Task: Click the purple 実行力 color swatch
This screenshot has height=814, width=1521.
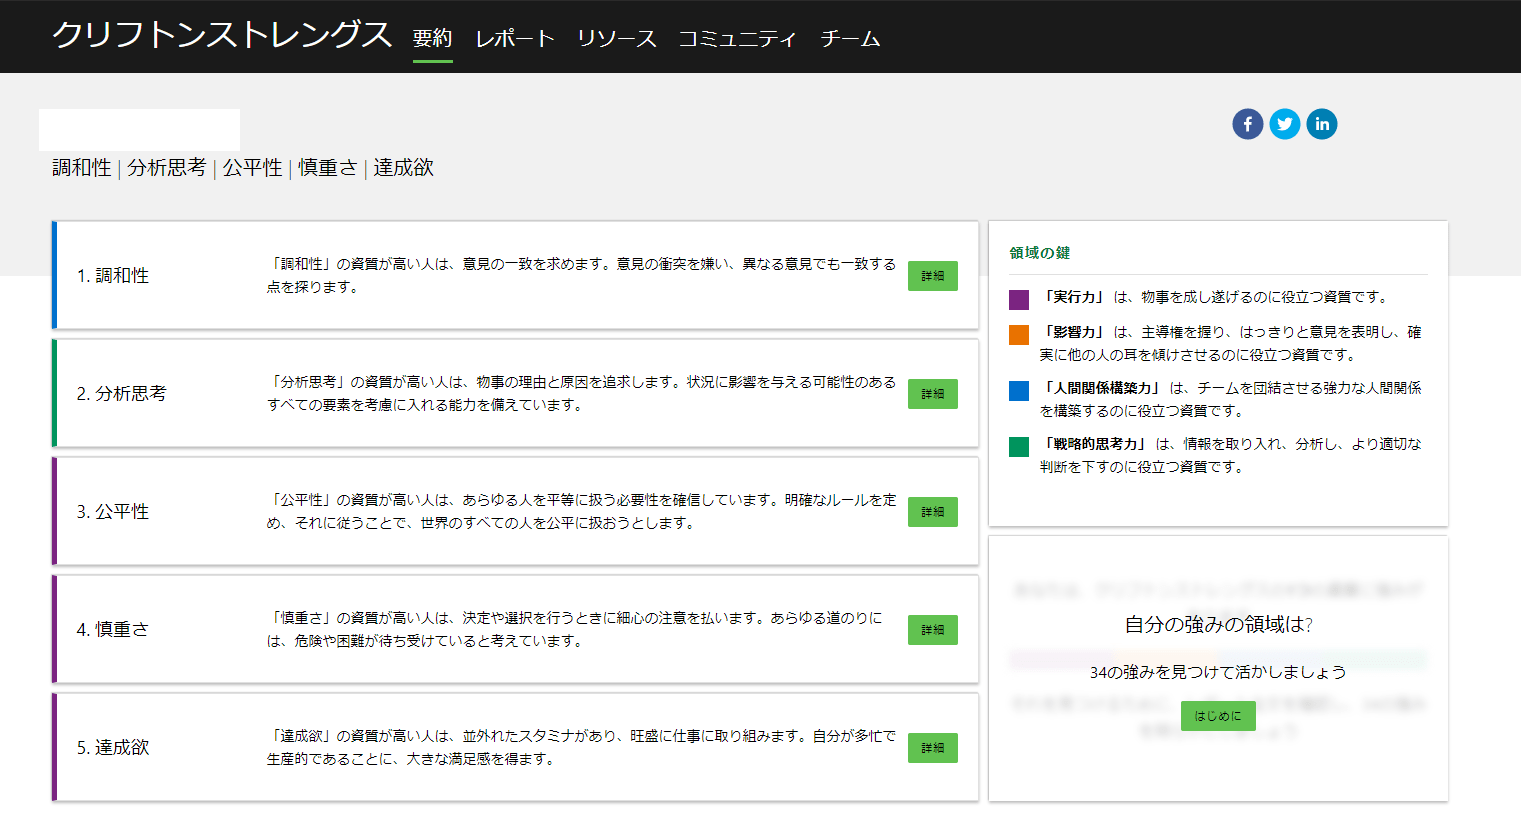Action: pos(1019,299)
